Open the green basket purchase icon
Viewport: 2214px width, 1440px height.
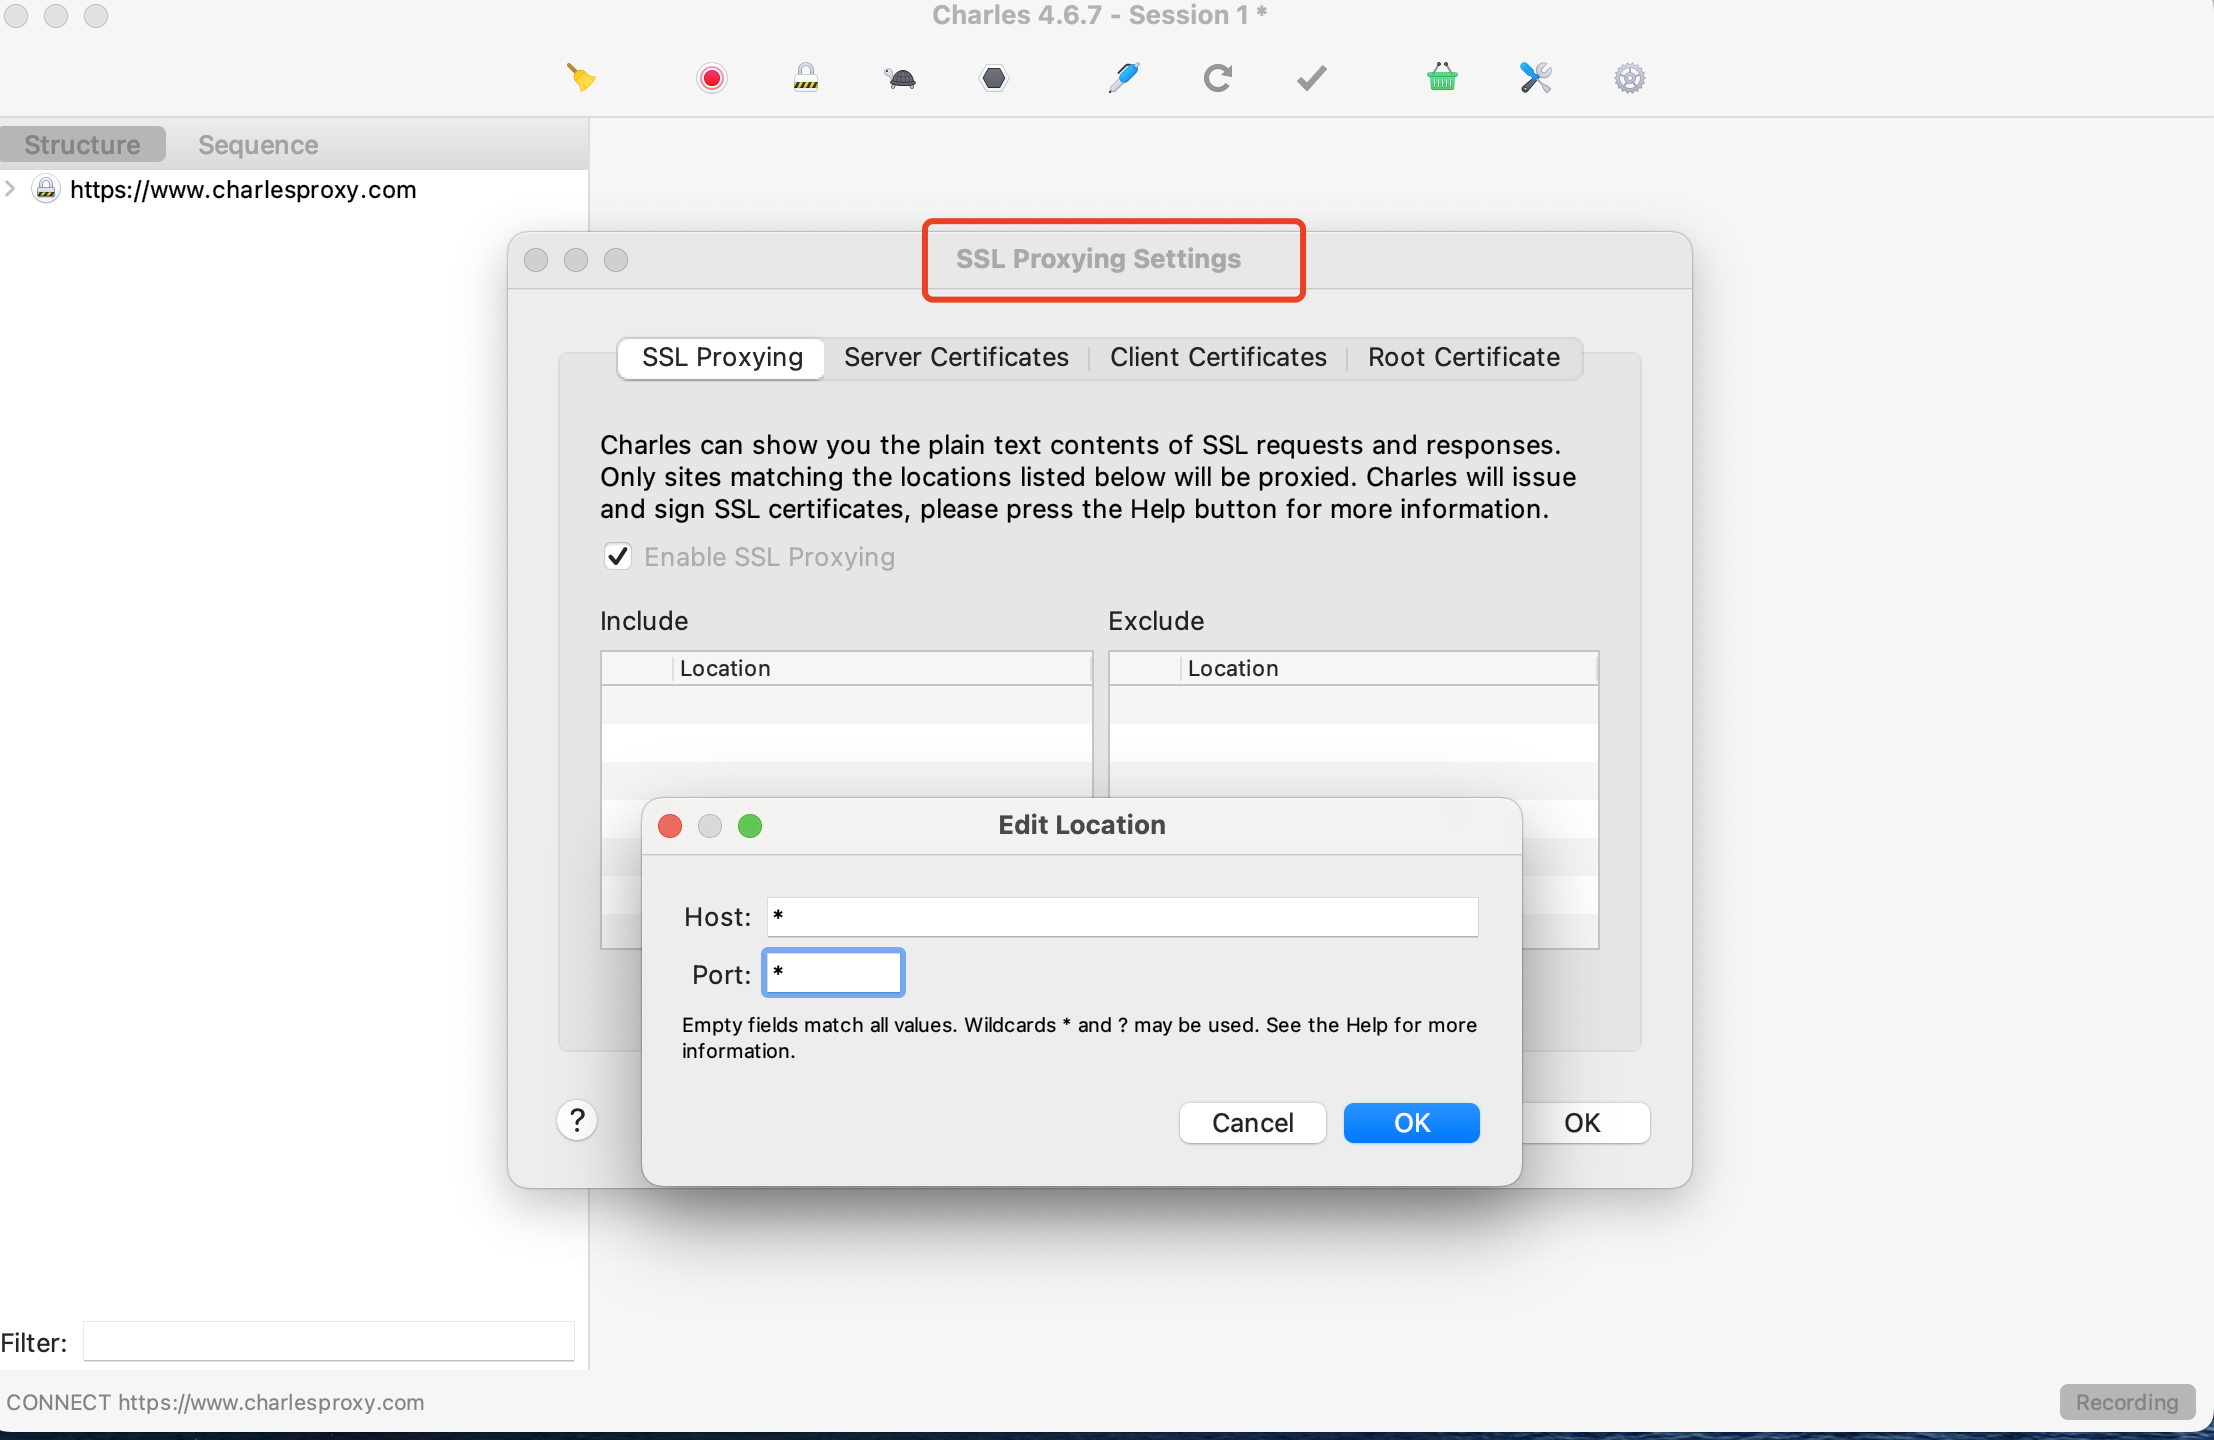(x=1441, y=77)
